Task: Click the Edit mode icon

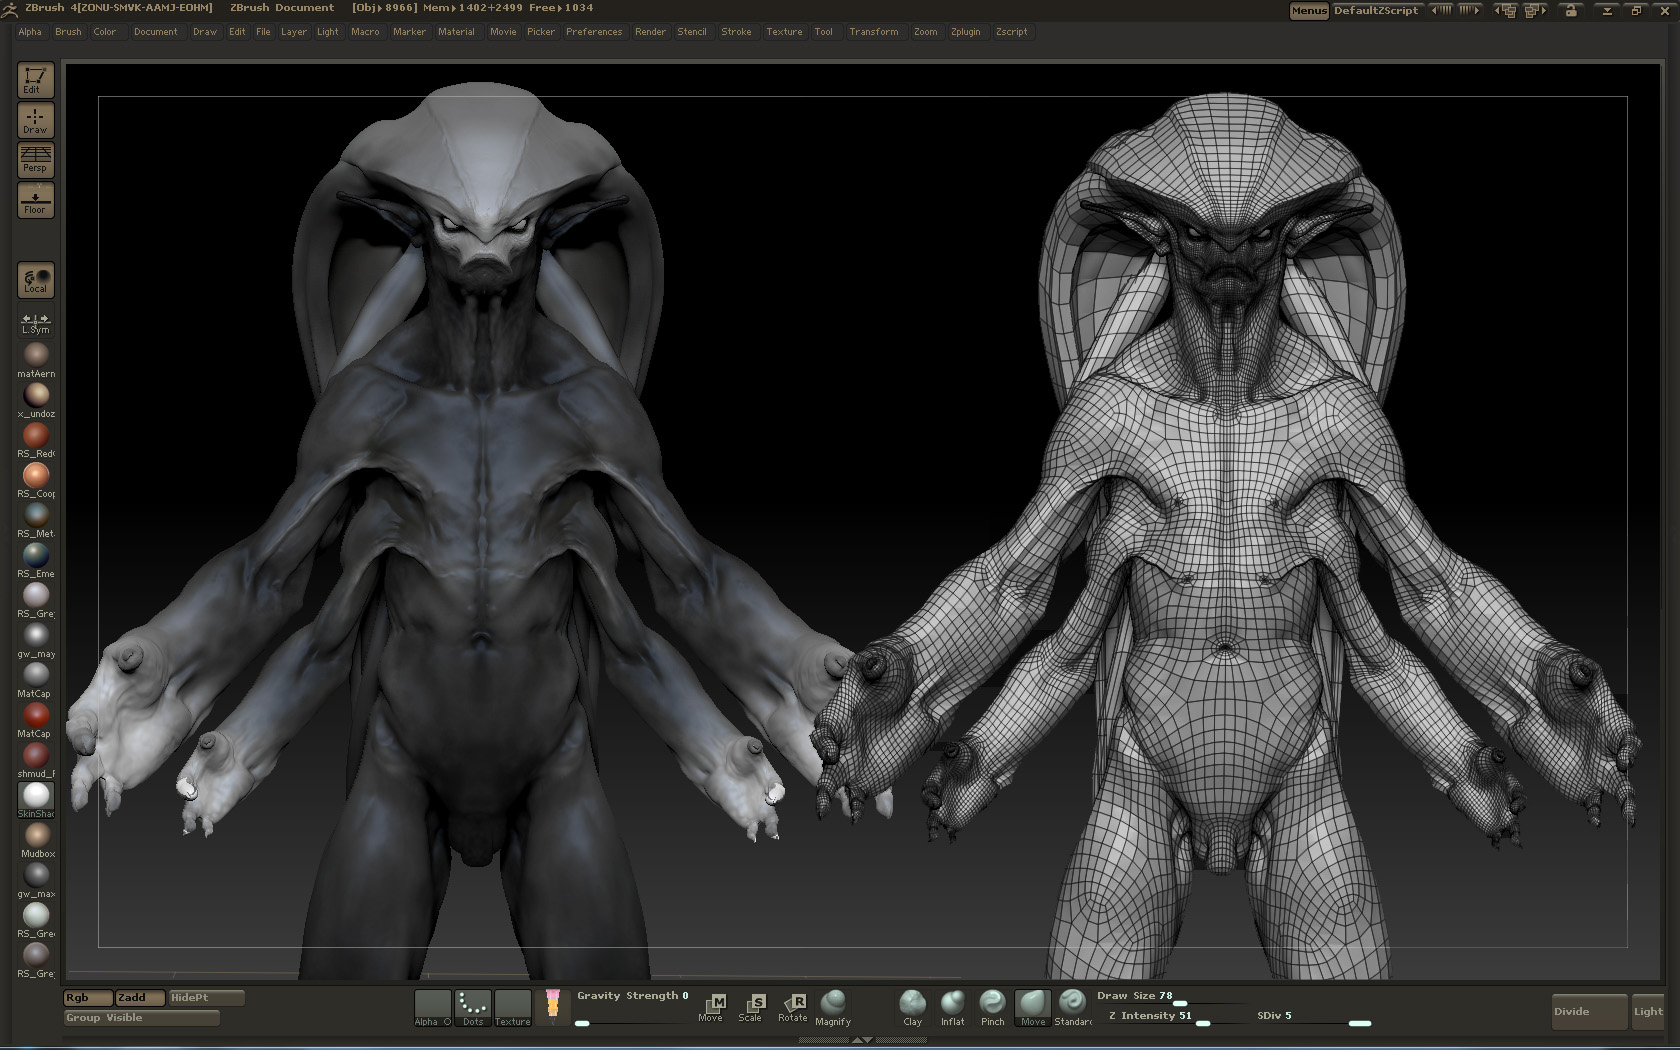Action: pyautogui.click(x=35, y=80)
